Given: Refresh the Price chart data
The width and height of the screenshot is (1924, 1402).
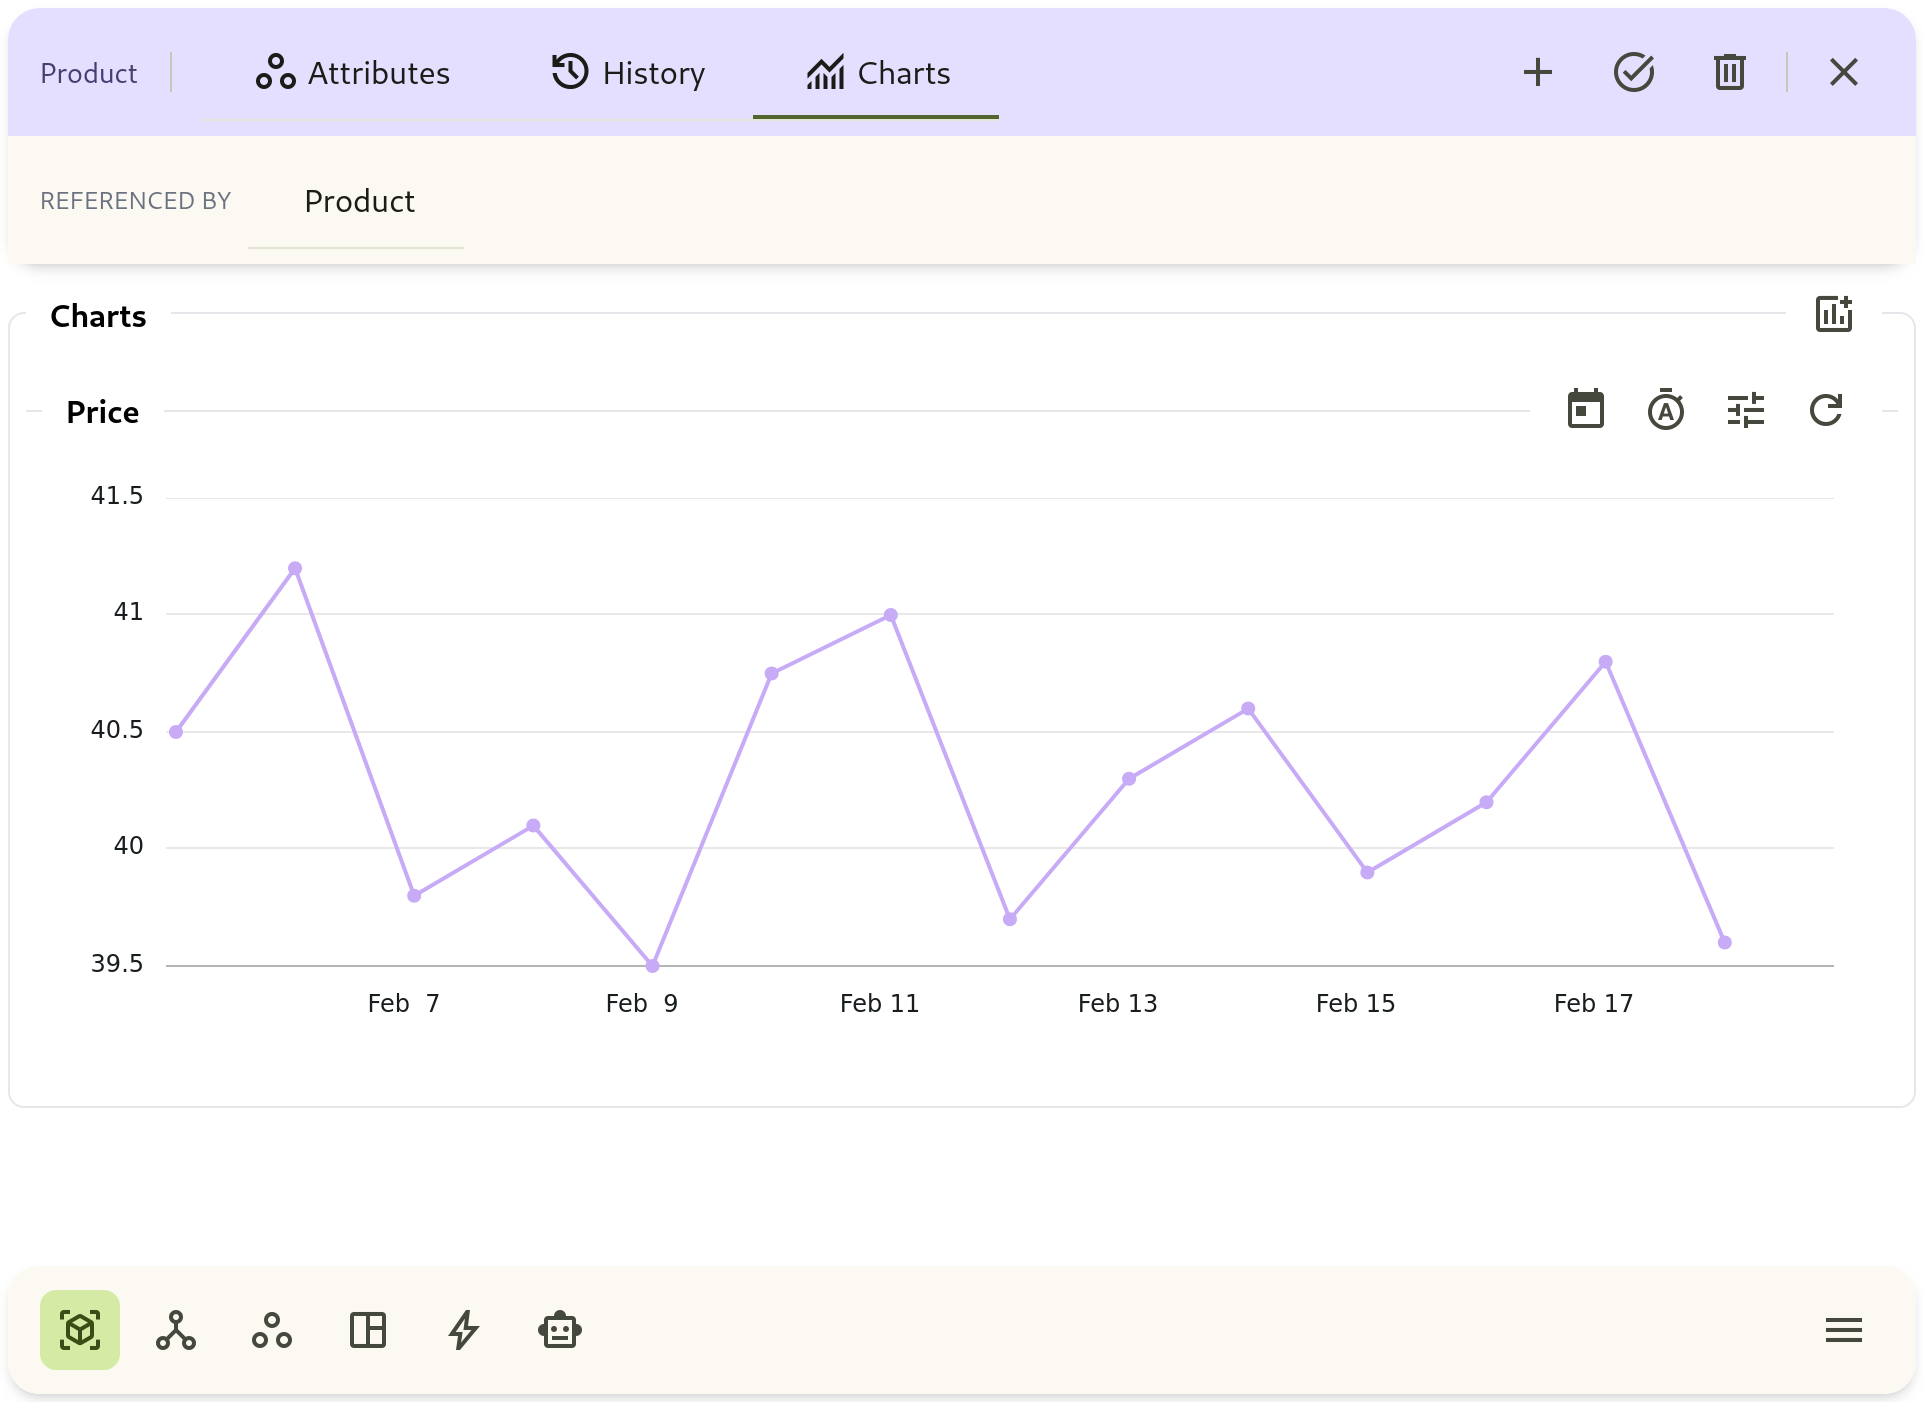Looking at the screenshot, I should point(1826,409).
